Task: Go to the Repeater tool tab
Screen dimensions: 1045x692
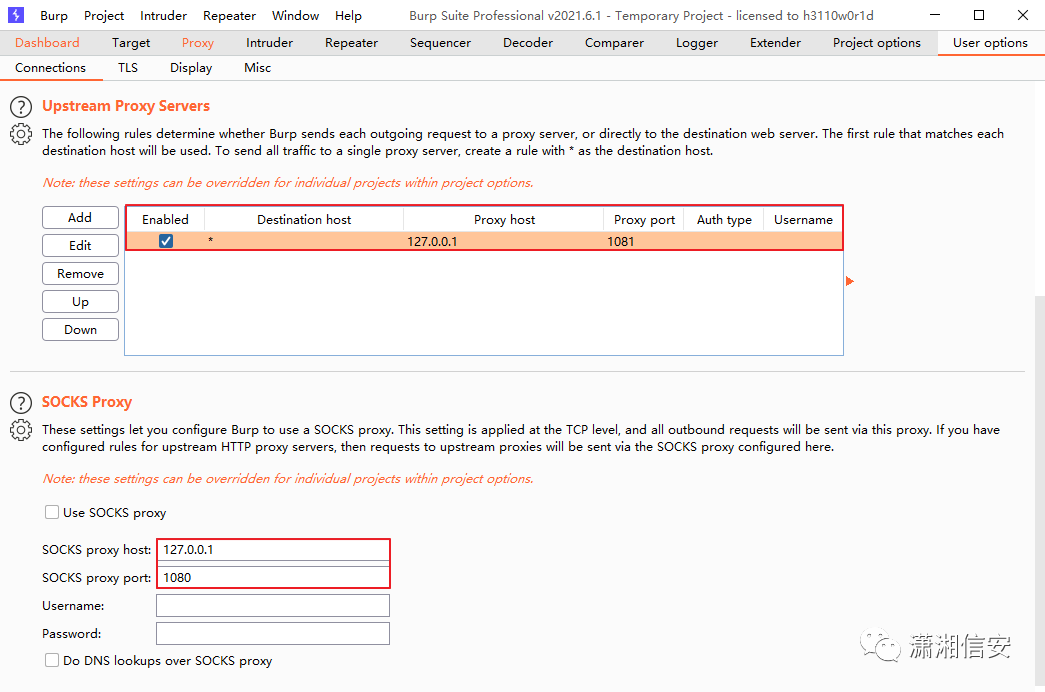Action: (351, 43)
